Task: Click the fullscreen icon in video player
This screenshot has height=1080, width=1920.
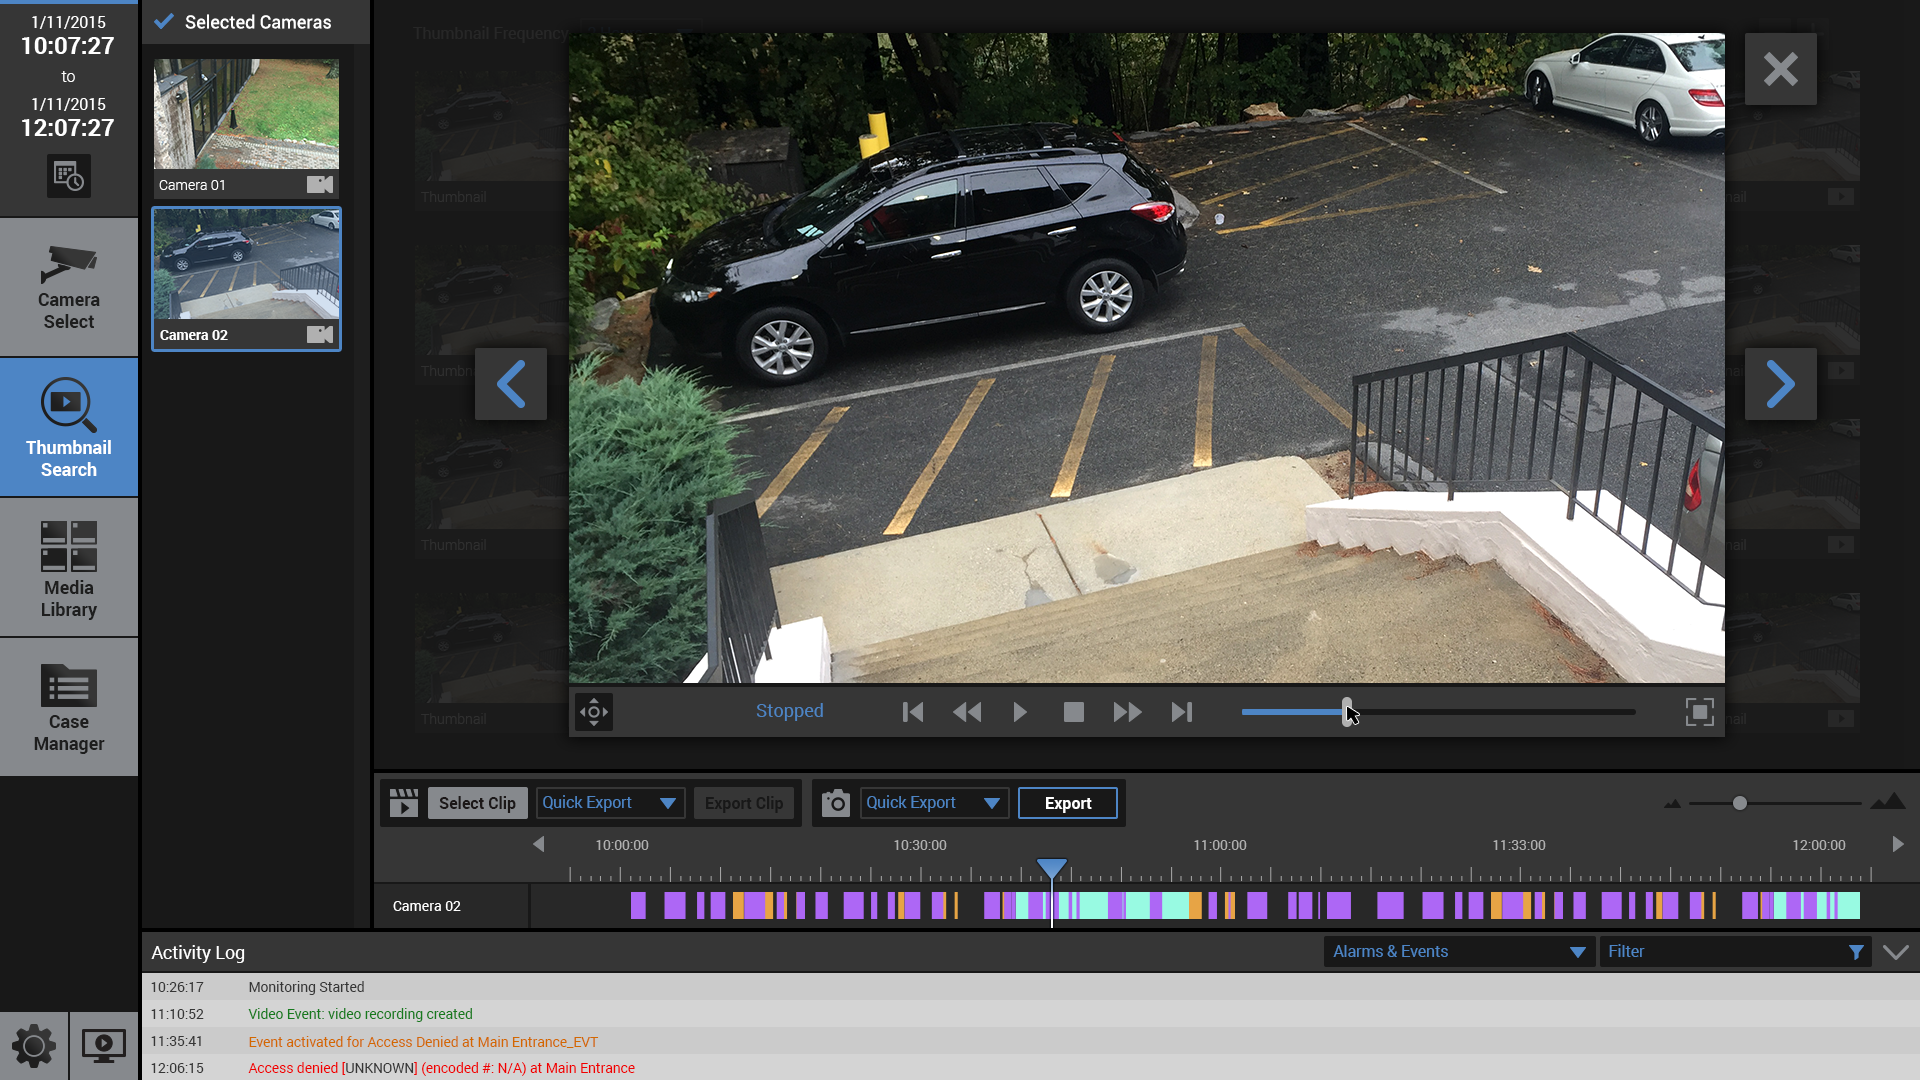Action: [1699, 712]
